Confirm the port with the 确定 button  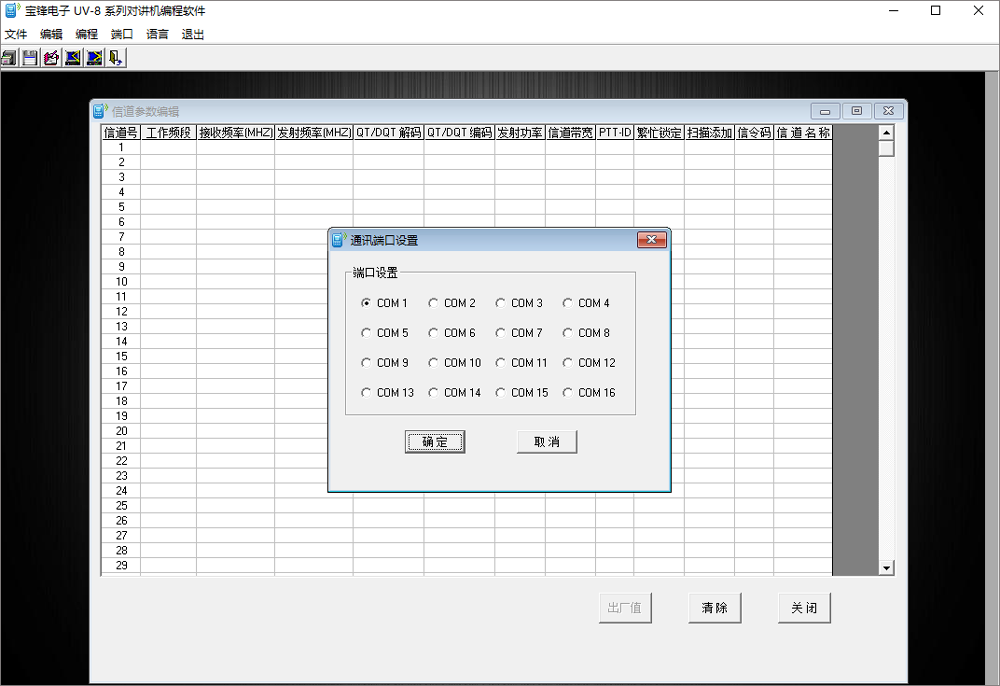pyautogui.click(x=435, y=442)
